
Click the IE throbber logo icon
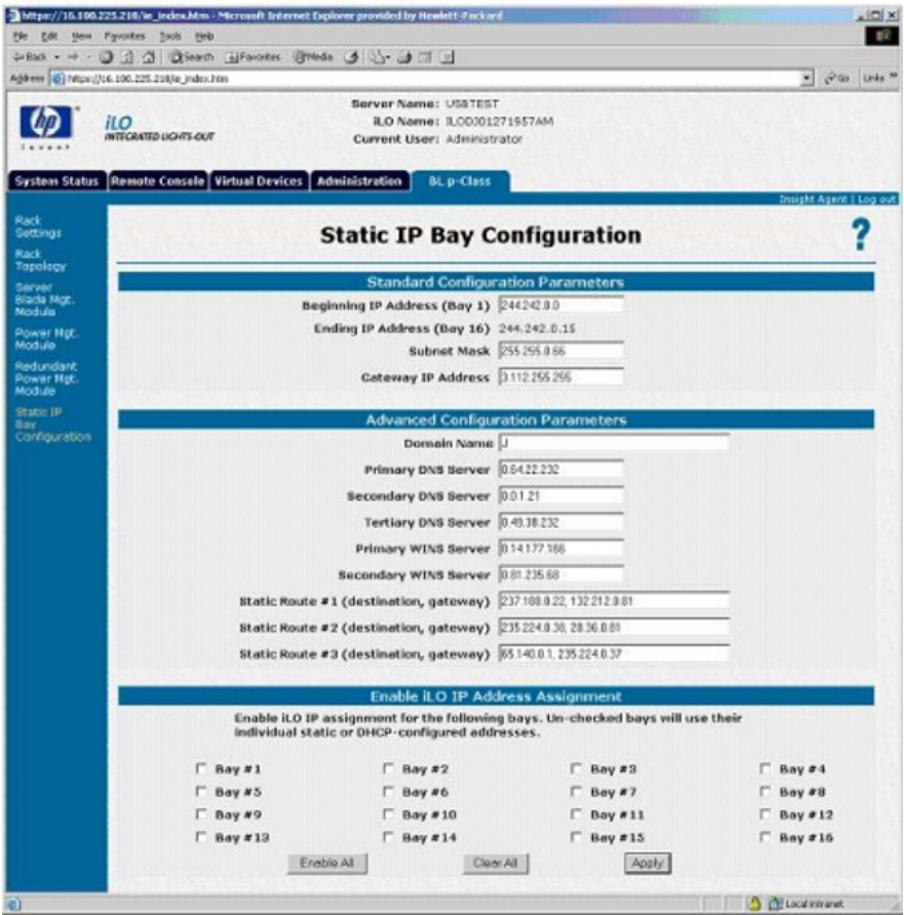(x=882, y=36)
